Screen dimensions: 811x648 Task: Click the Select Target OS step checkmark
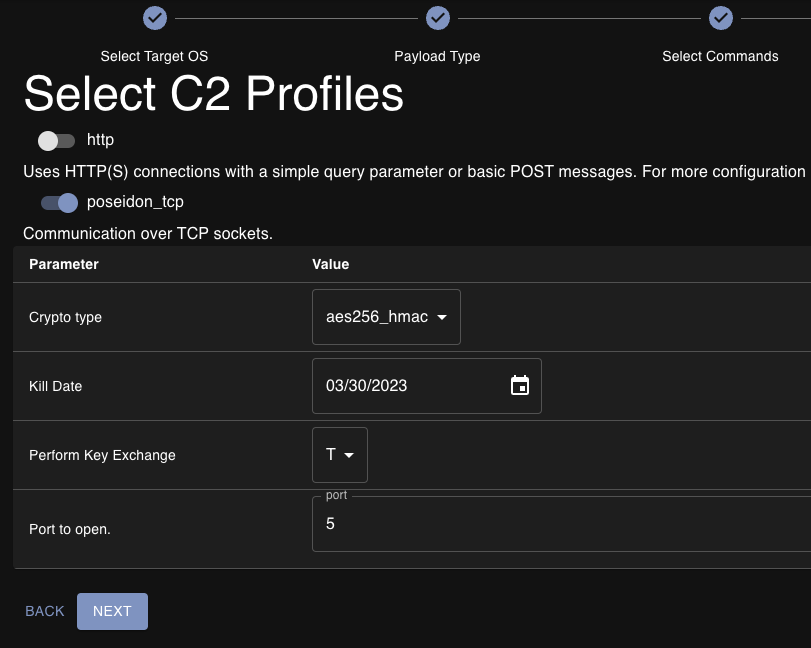click(x=153, y=17)
